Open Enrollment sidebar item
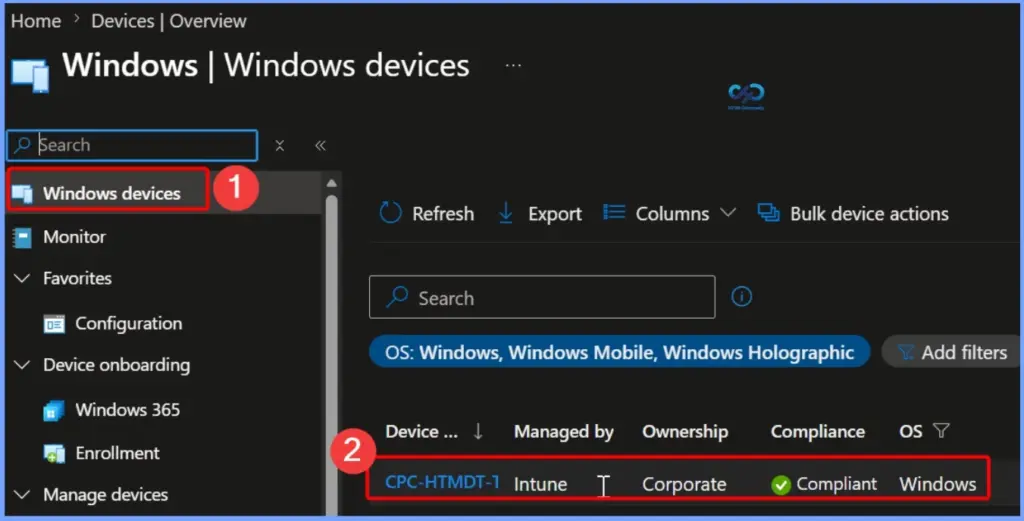Screen dimensions: 1024x521 point(118,453)
